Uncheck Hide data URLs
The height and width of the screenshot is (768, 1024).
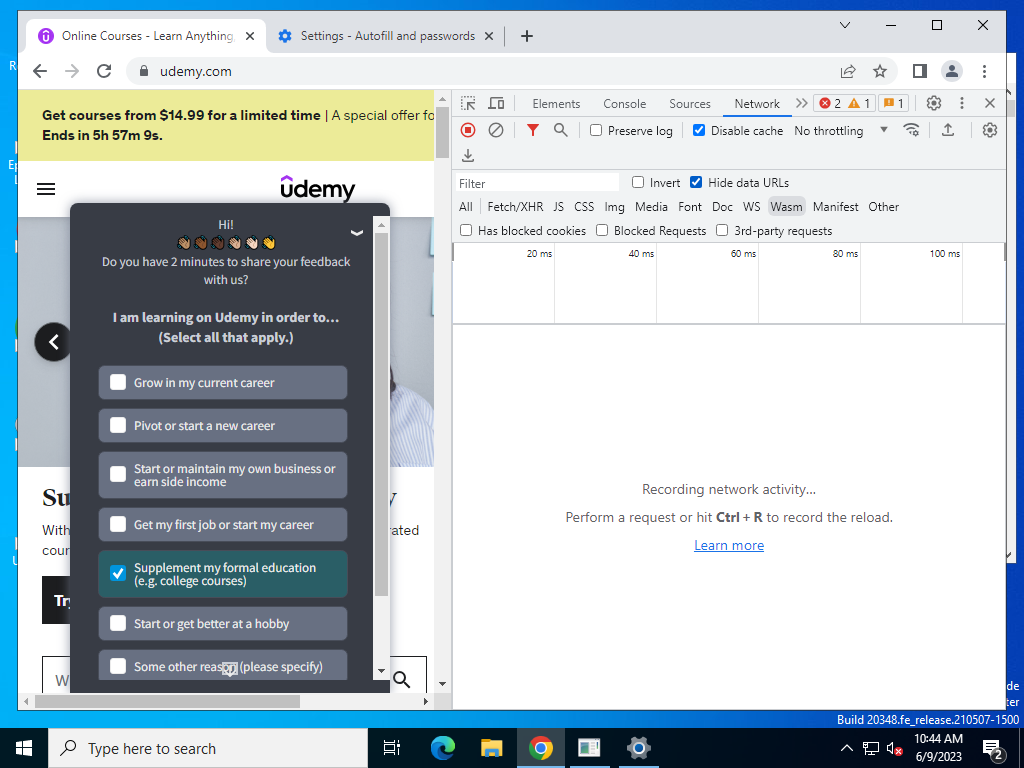click(x=696, y=182)
